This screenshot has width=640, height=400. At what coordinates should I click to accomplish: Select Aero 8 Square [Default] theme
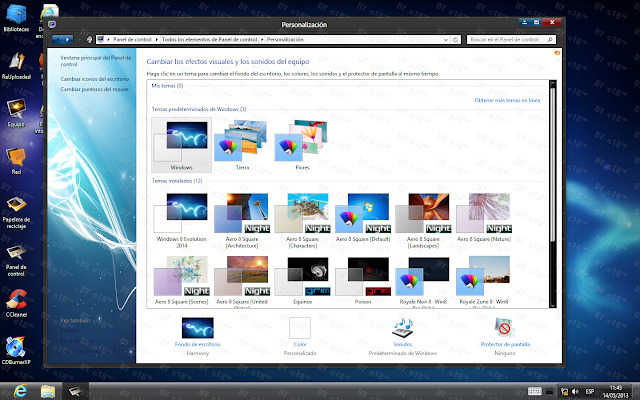(x=363, y=217)
